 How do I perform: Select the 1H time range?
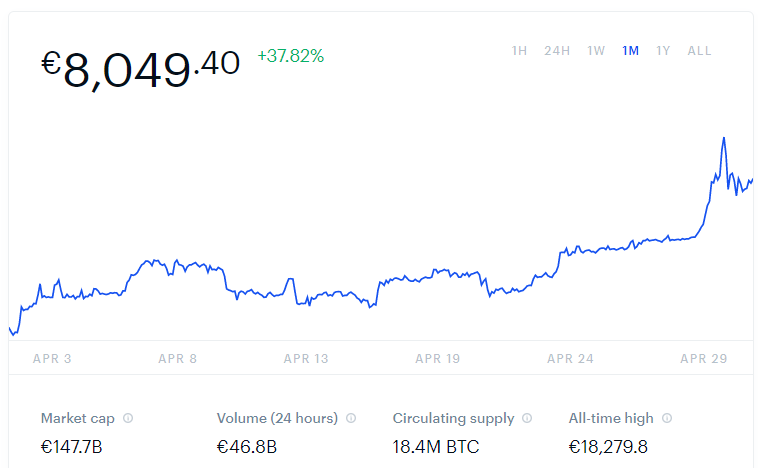point(519,51)
